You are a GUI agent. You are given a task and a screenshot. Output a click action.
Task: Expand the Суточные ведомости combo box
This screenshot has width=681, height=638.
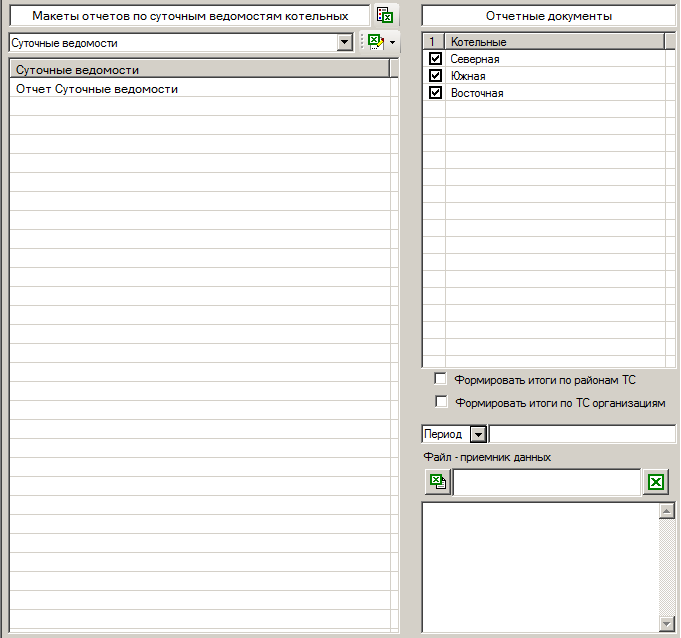(x=345, y=43)
